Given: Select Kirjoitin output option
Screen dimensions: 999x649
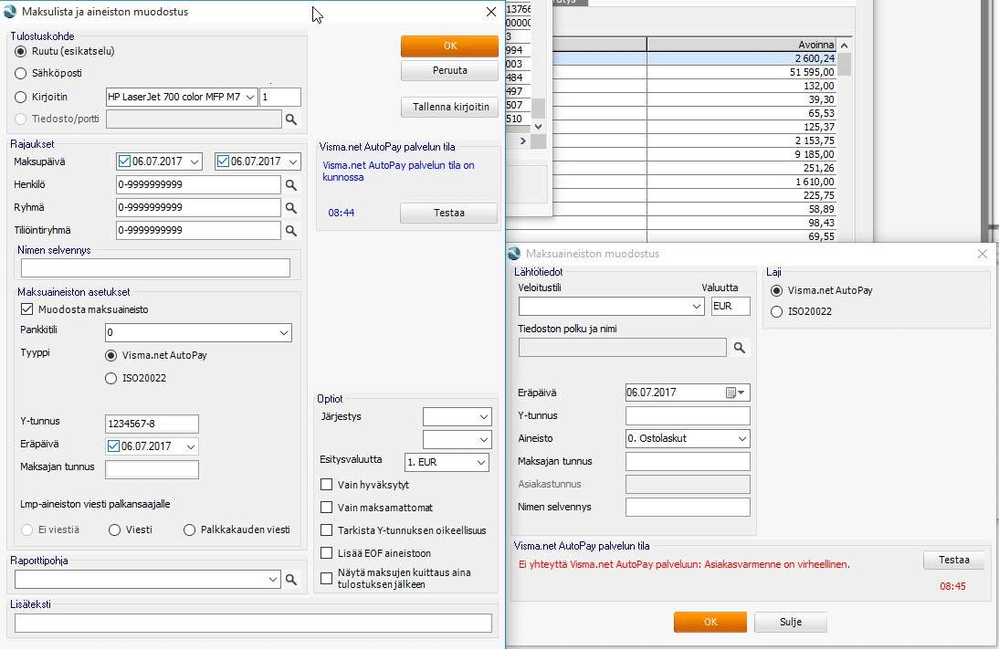Looking at the screenshot, I should [20, 97].
